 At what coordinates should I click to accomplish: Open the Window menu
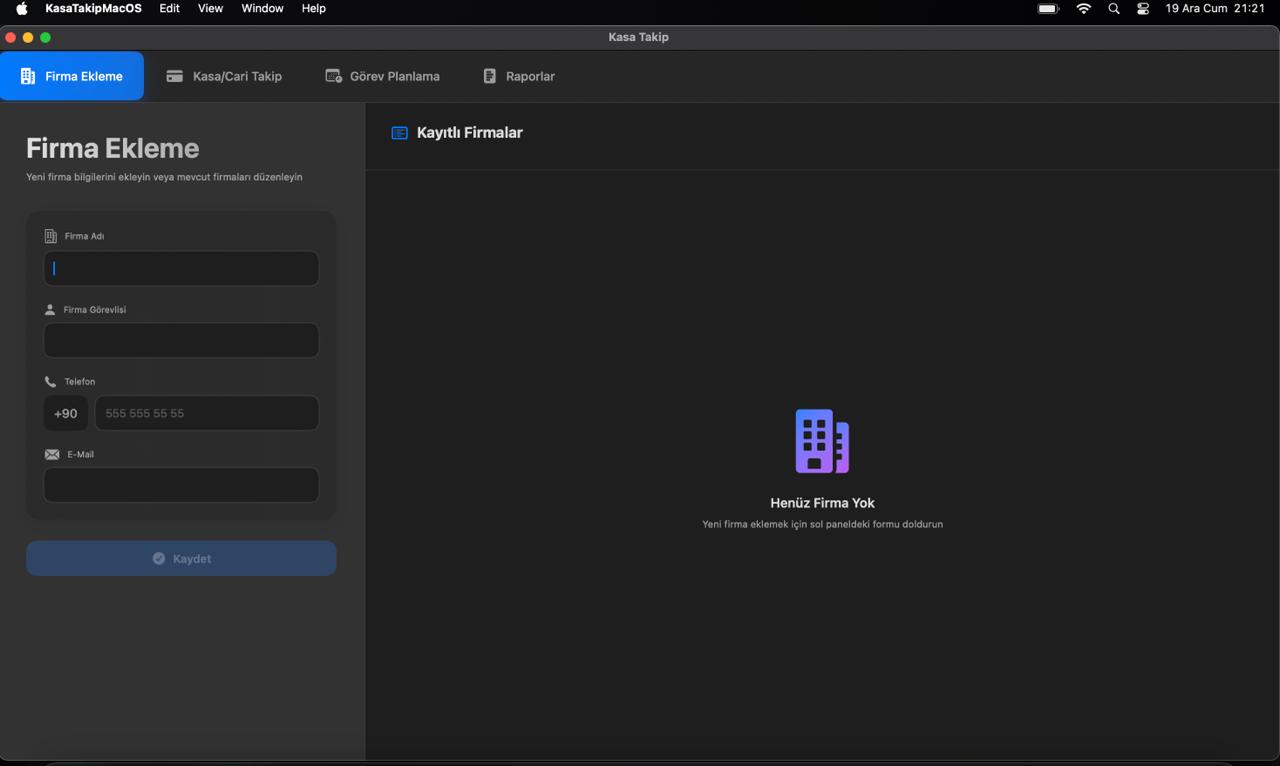262,8
